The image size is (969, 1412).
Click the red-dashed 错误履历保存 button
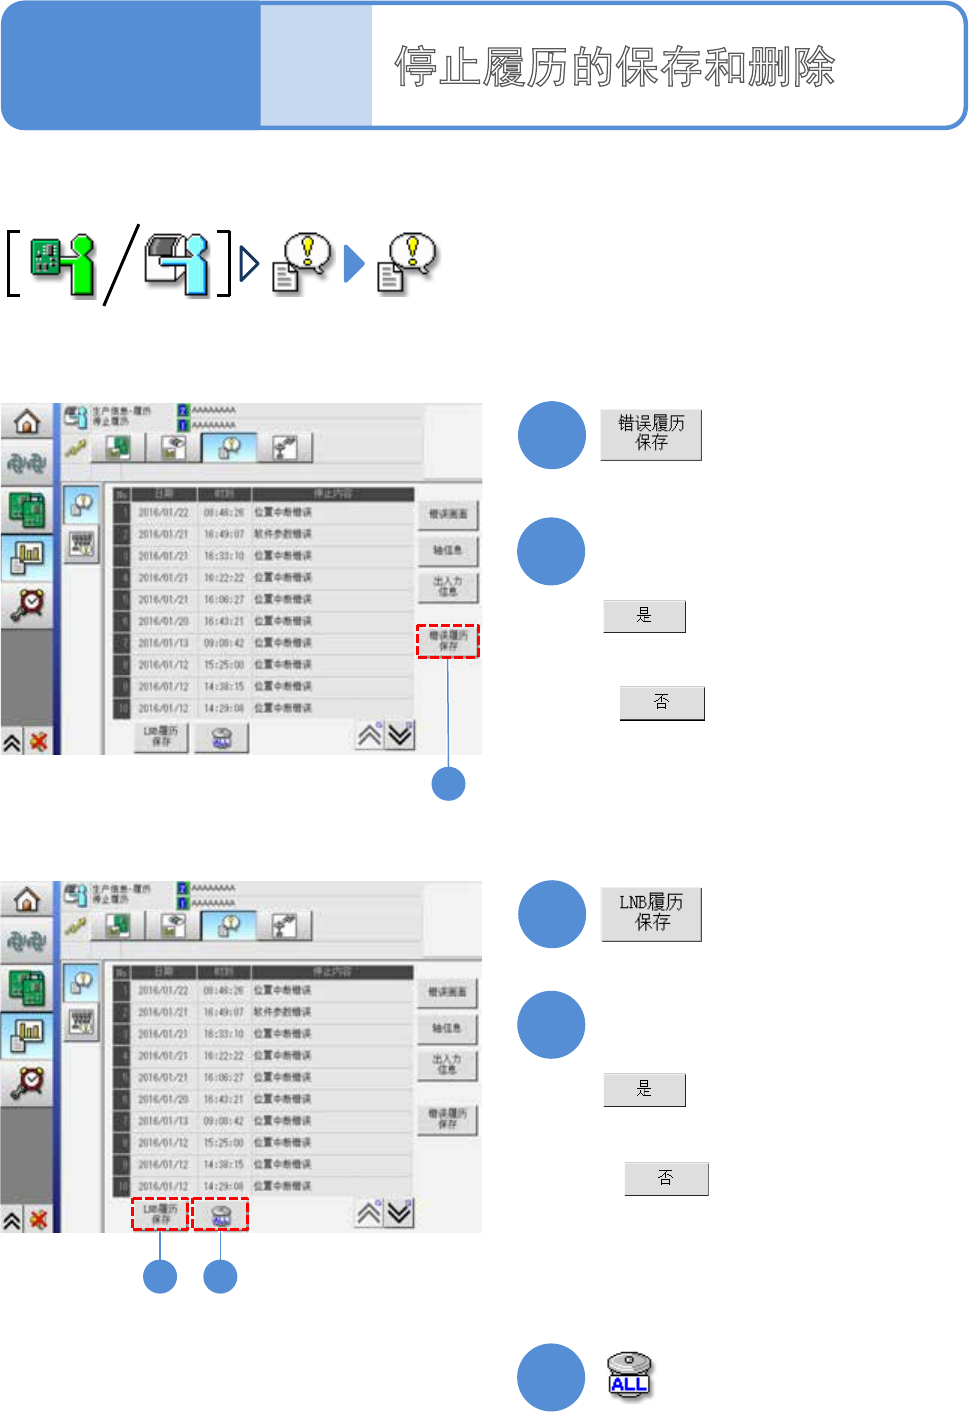tap(448, 641)
